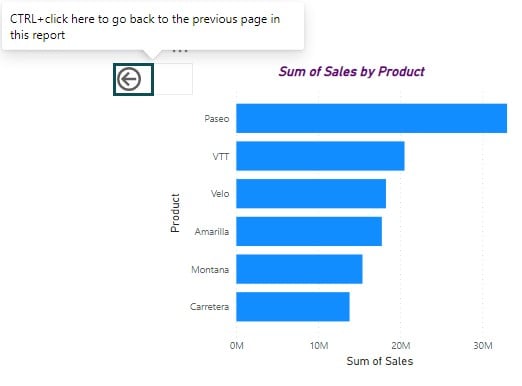The height and width of the screenshot is (386, 522).
Task: Open the three-dot more options menu
Action: (180, 51)
